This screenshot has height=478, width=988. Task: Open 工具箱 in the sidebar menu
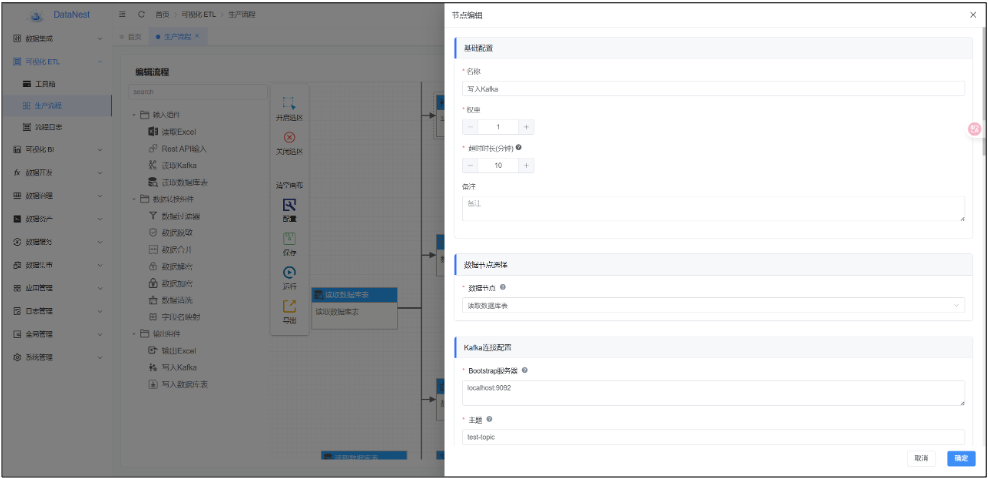(46, 84)
